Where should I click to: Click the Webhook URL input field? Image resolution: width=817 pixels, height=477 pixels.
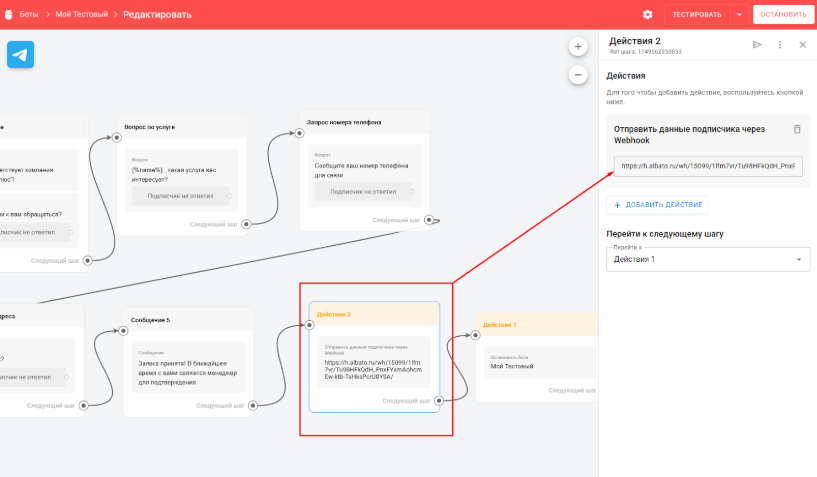click(707, 166)
